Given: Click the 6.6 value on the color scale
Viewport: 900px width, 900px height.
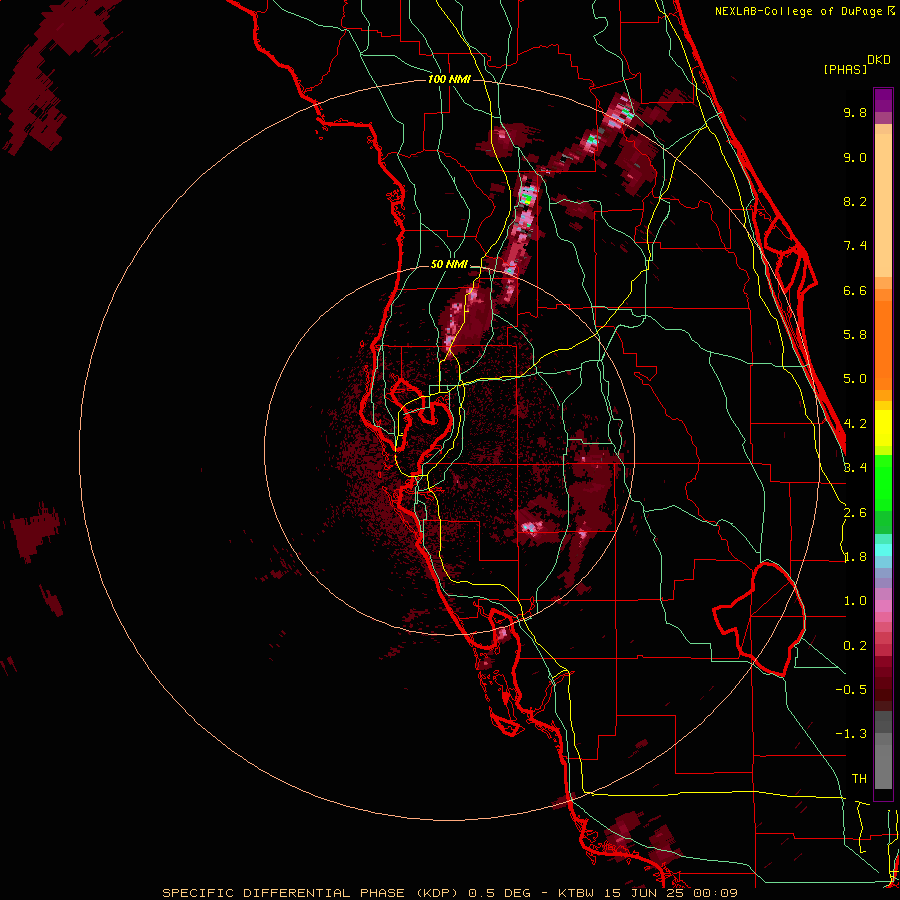Looking at the screenshot, I should click(855, 290).
